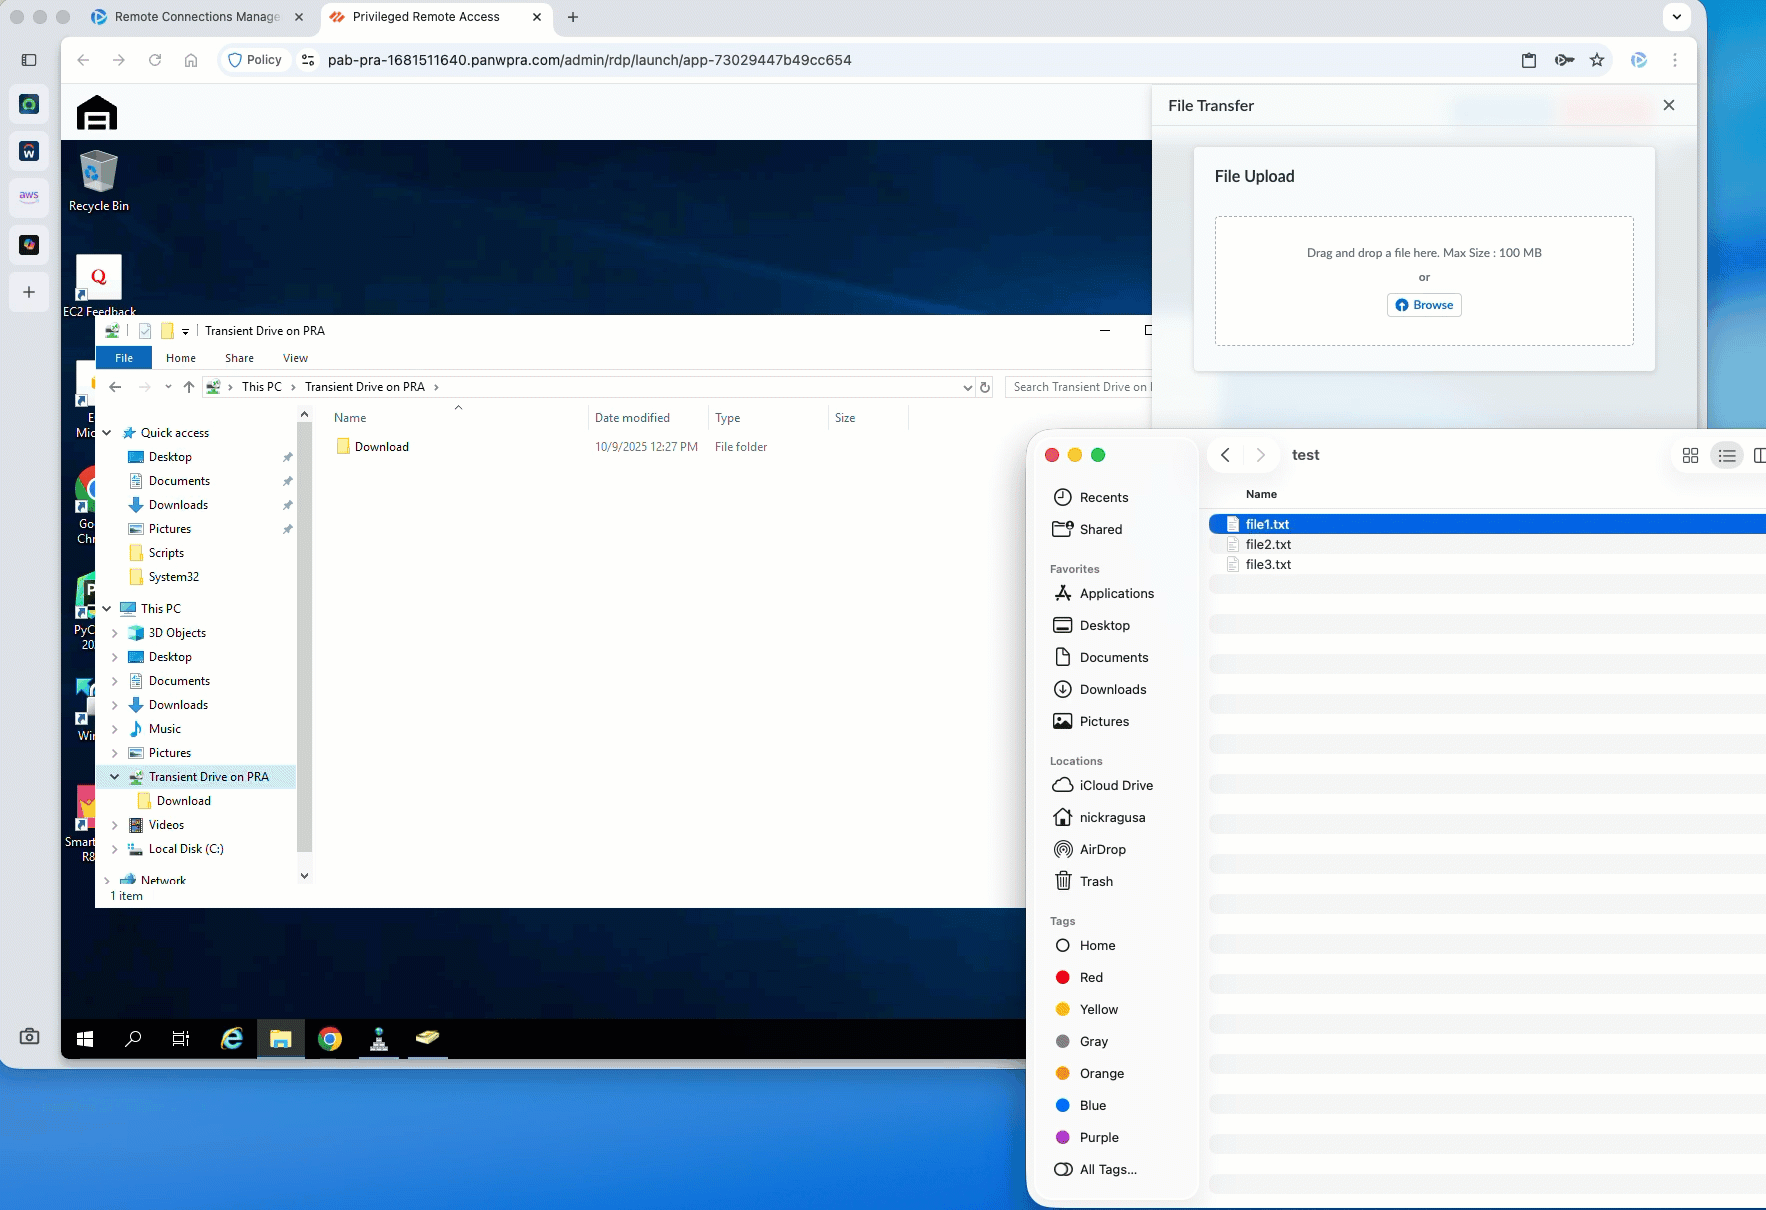Enable the Policy badge in the address bar
This screenshot has width=1766, height=1210.
[255, 60]
